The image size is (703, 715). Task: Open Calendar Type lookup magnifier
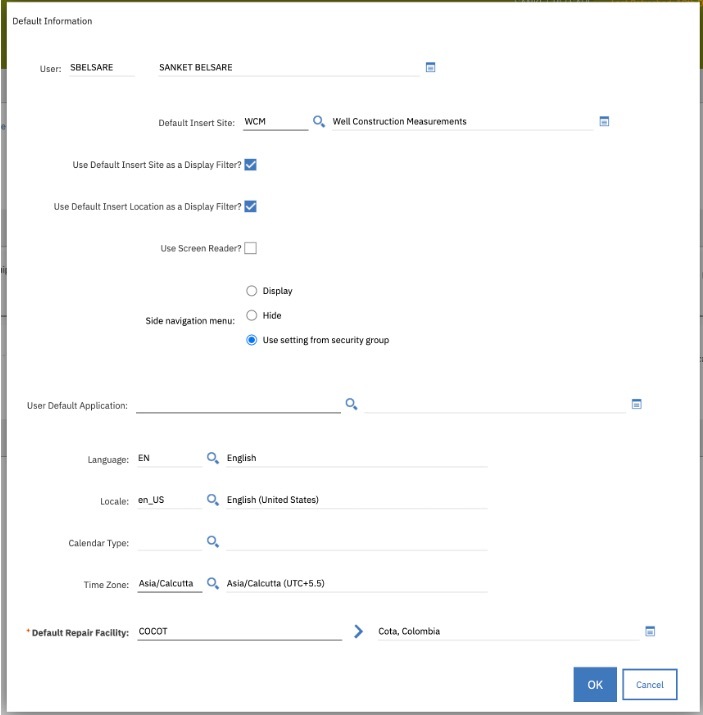coord(213,541)
